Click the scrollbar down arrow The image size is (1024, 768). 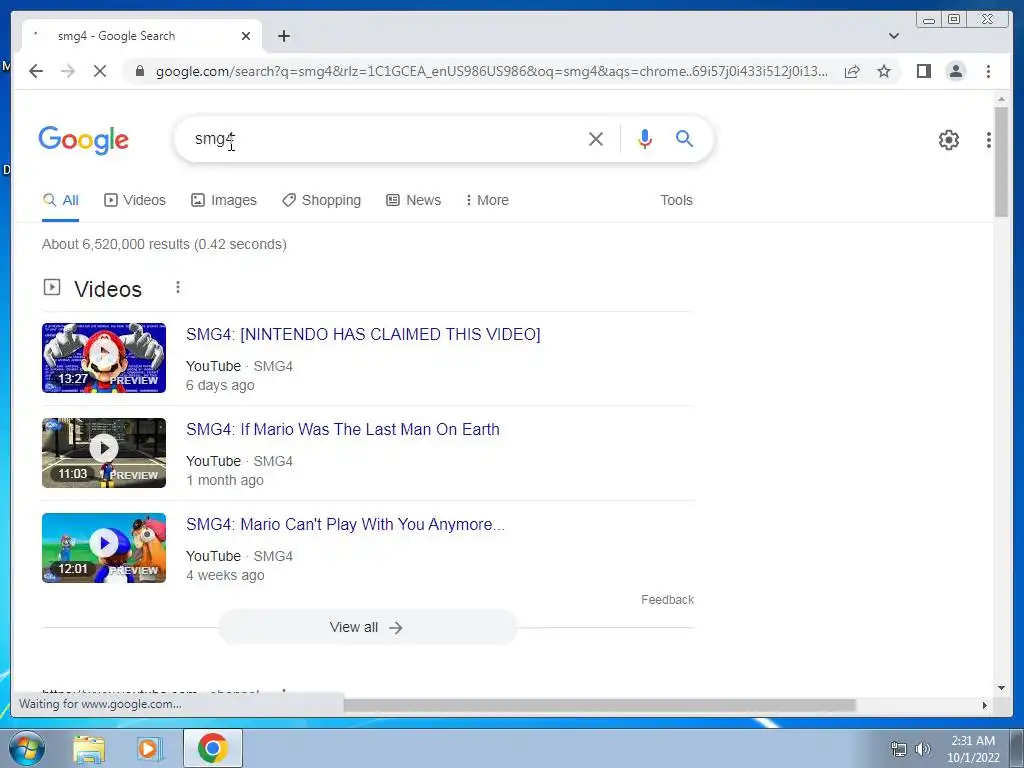[x=1001, y=688]
